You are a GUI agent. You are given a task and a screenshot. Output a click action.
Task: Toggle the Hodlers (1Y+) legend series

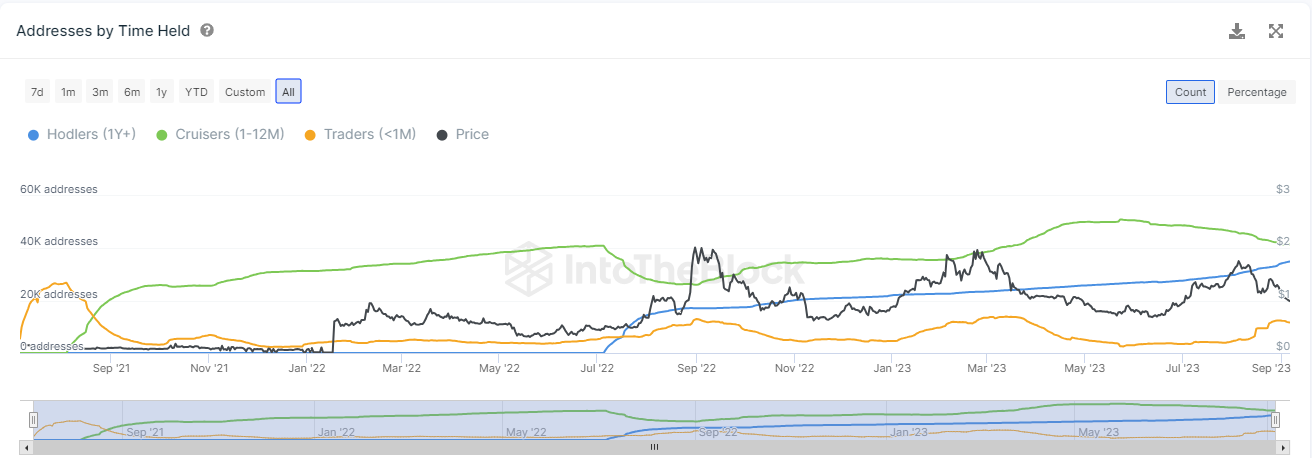pos(82,134)
